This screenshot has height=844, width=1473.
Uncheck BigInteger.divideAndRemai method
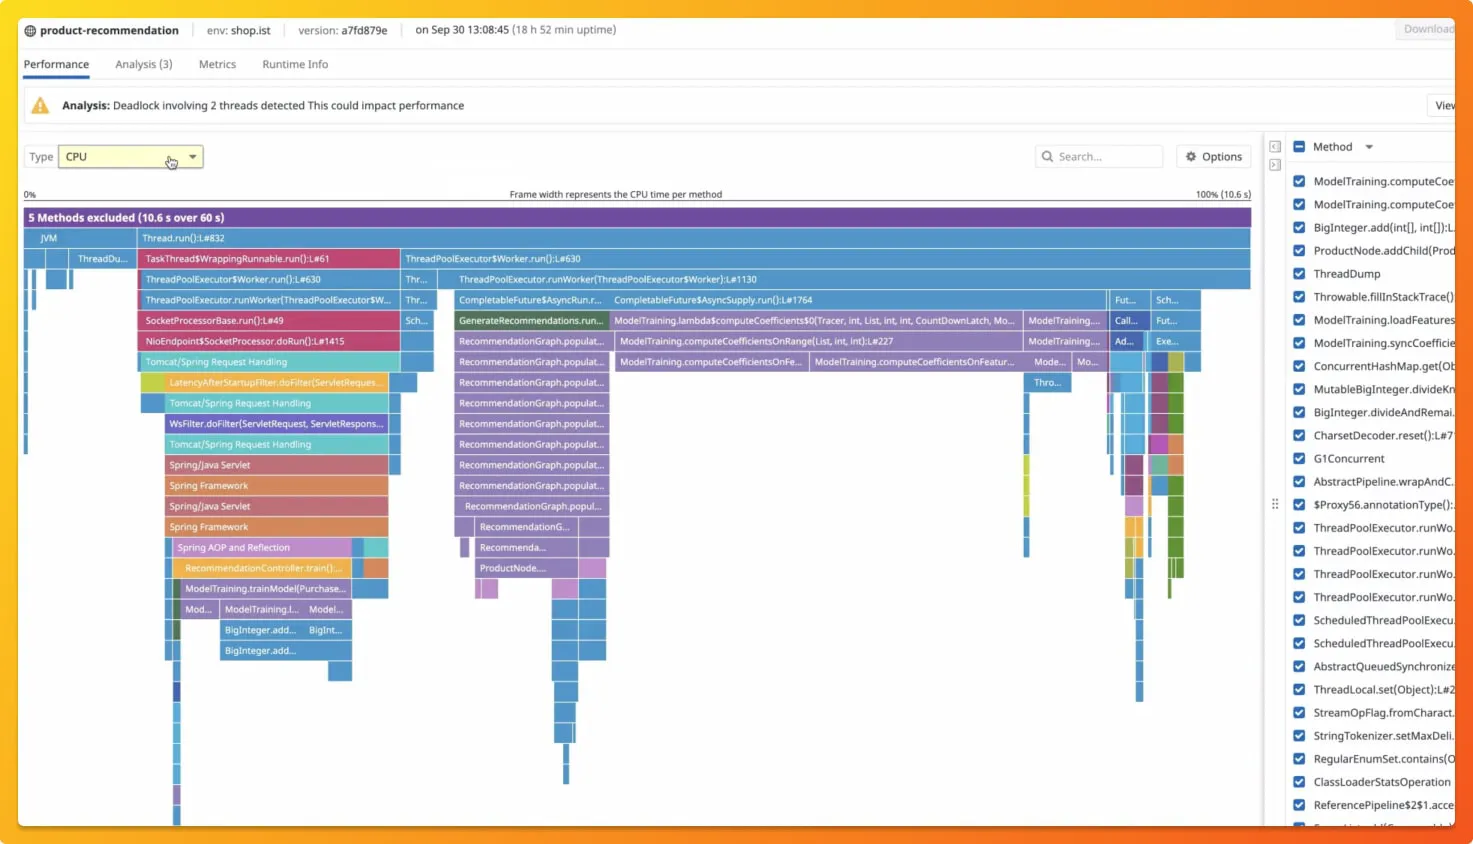(1299, 412)
